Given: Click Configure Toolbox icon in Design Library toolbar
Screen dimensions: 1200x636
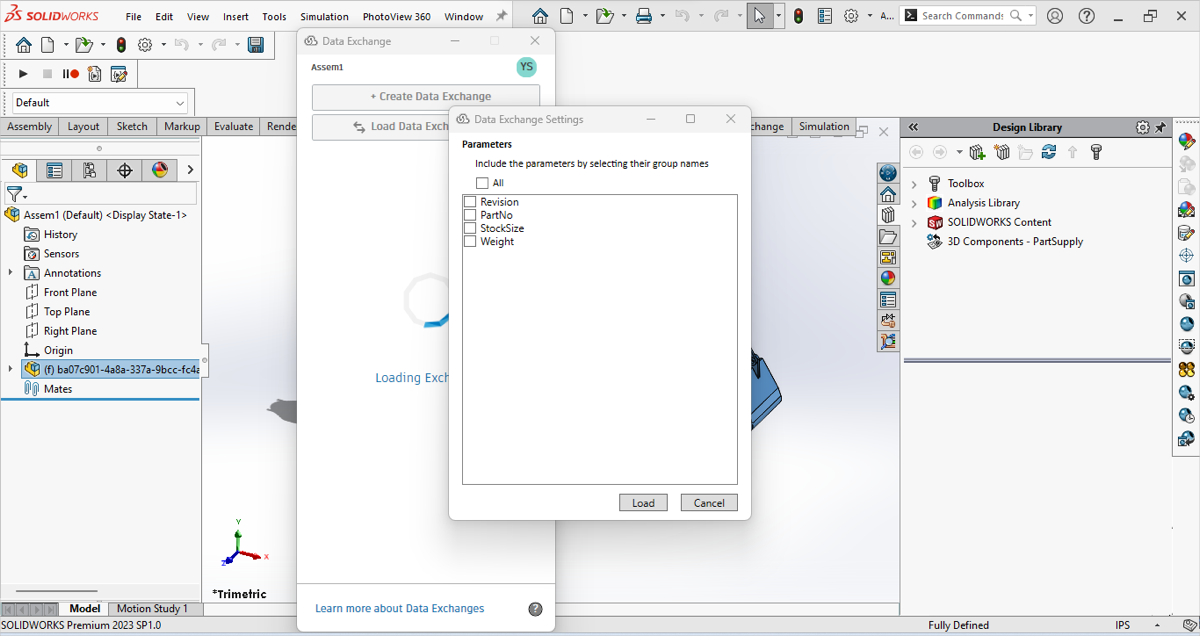Looking at the screenshot, I should click(1096, 152).
